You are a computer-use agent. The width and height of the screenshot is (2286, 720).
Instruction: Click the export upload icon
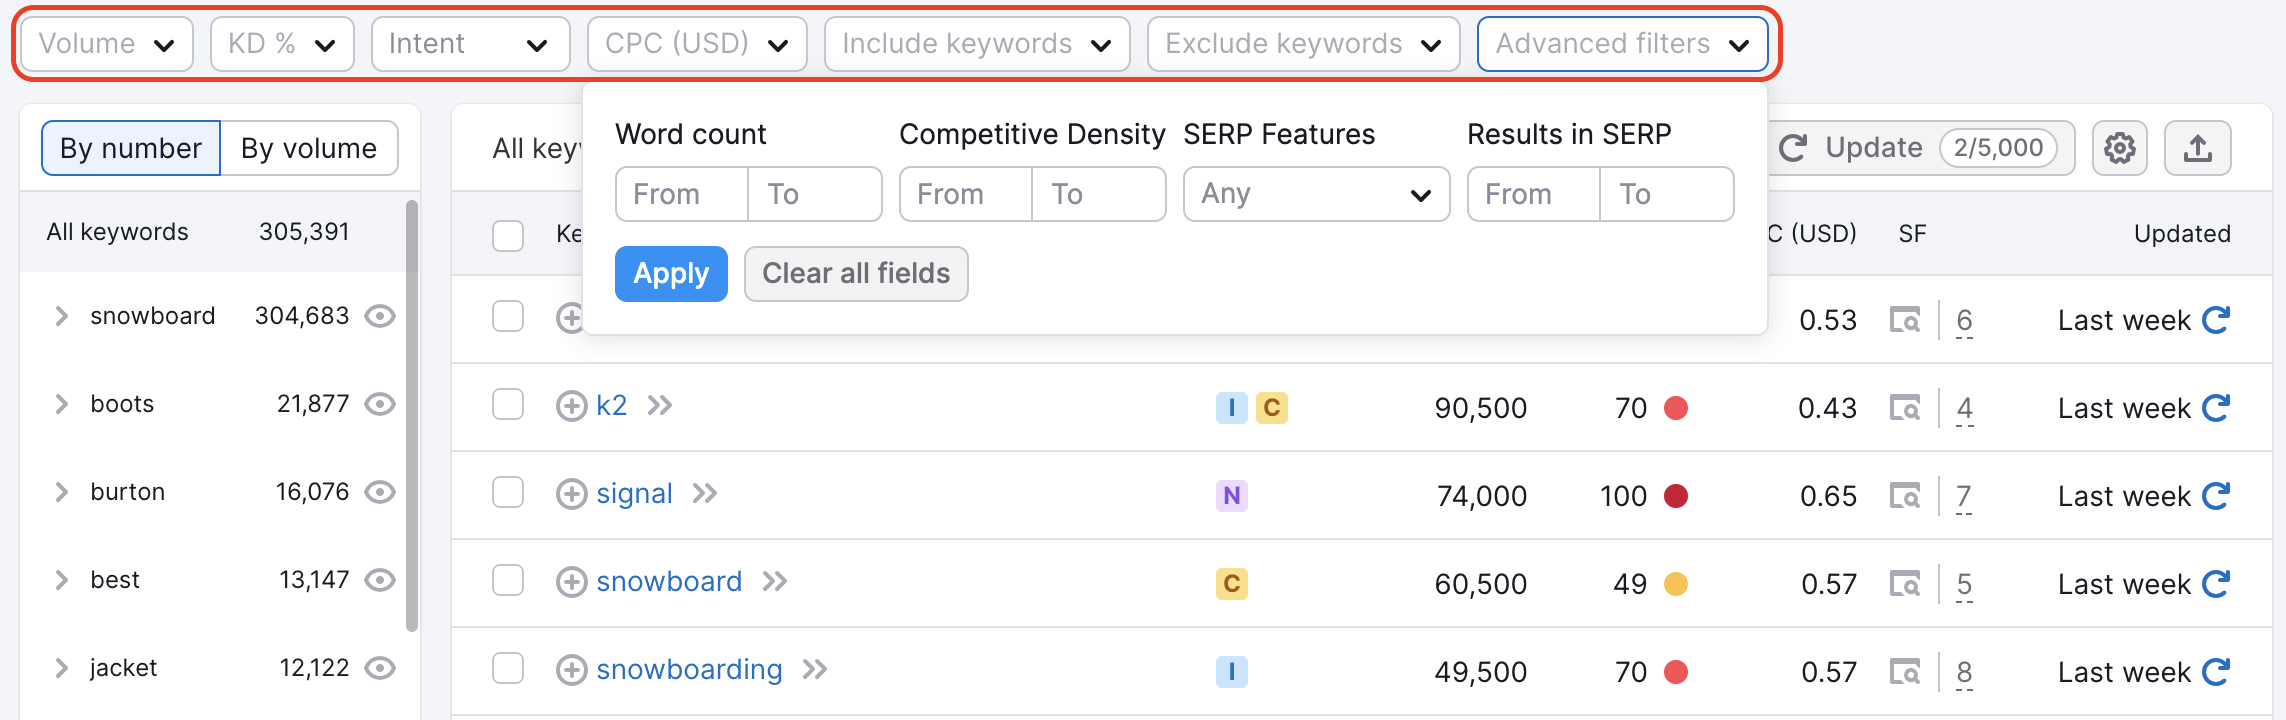pos(2197,148)
